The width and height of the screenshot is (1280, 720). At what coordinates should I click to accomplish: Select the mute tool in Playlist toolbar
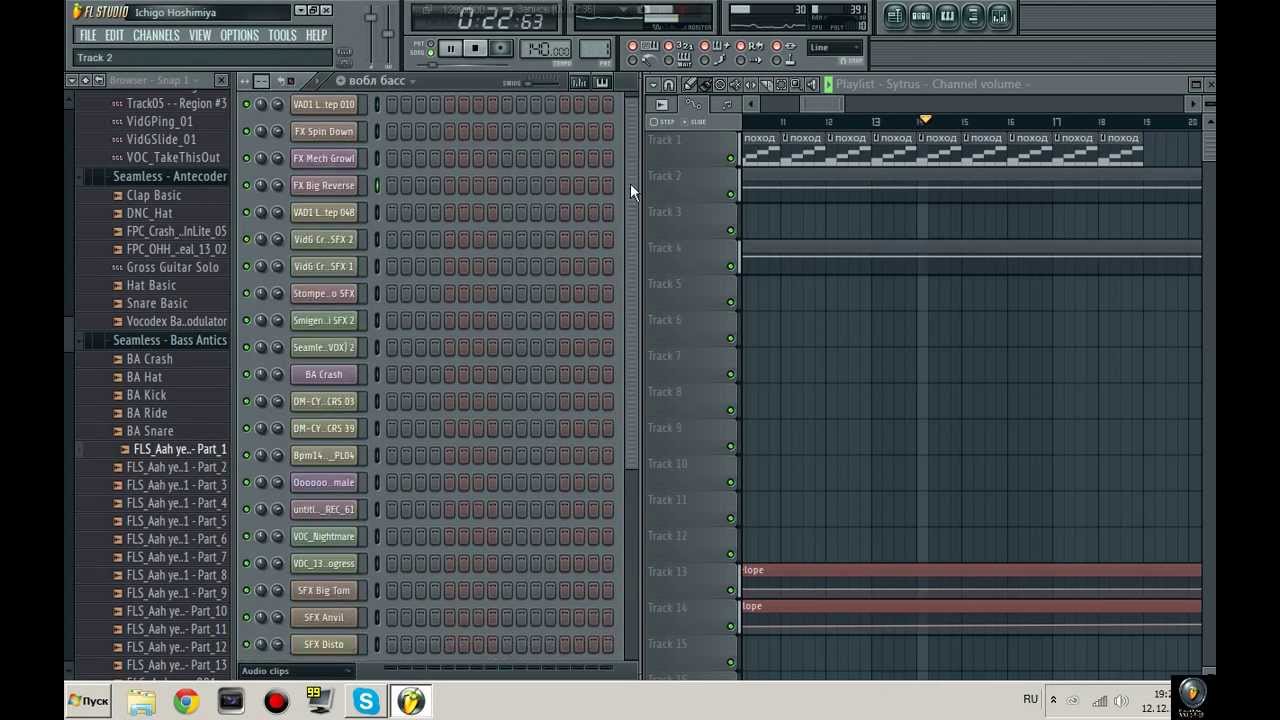pyautogui.click(x=735, y=84)
